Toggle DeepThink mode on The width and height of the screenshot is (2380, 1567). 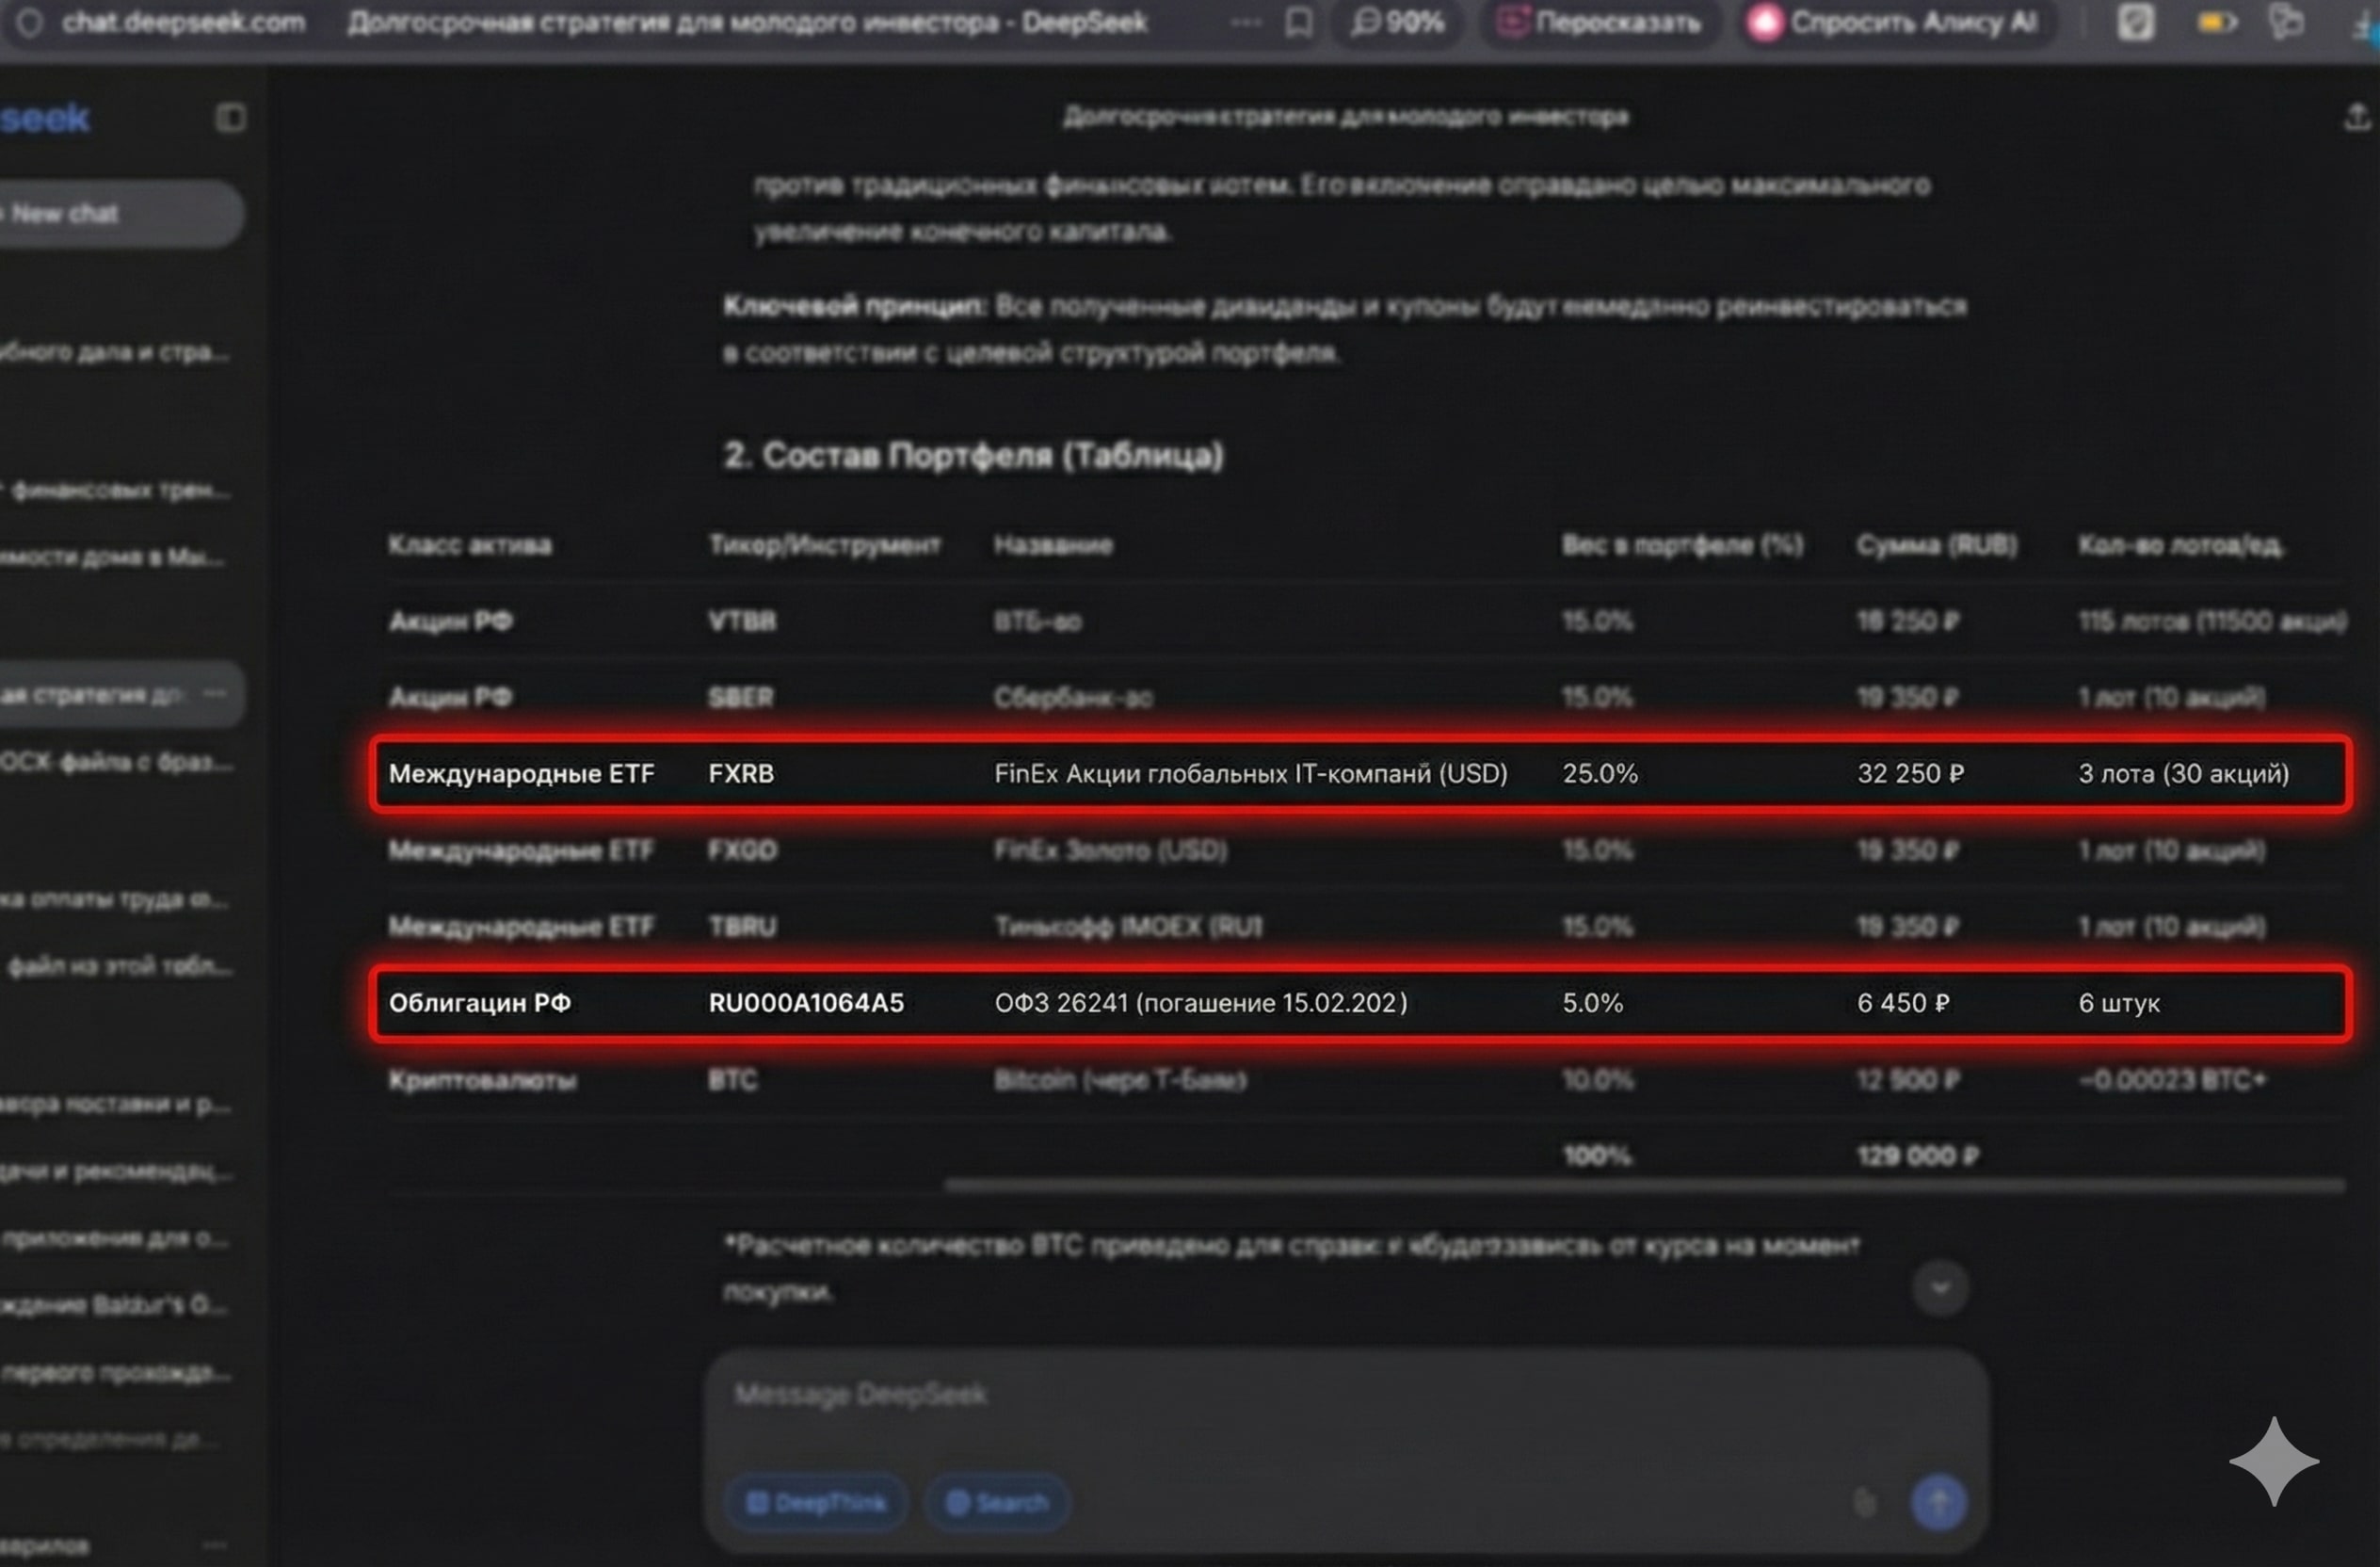click(x=816, y=1502)
